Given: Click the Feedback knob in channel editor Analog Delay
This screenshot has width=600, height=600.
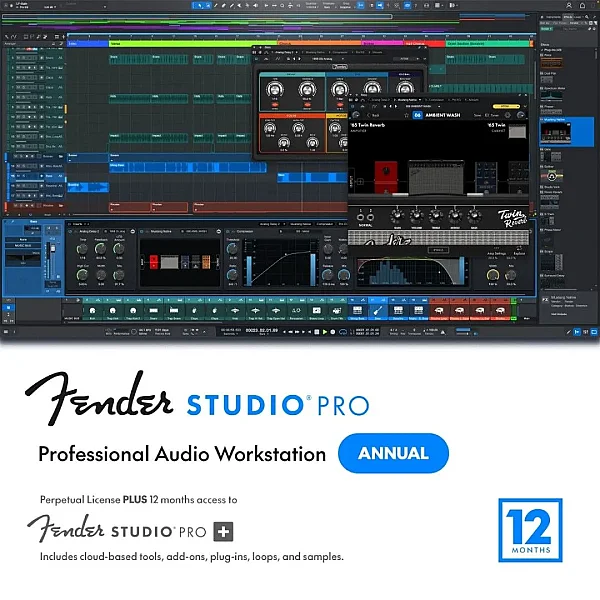Looking at the screenshot, I should tap(100, 249).
